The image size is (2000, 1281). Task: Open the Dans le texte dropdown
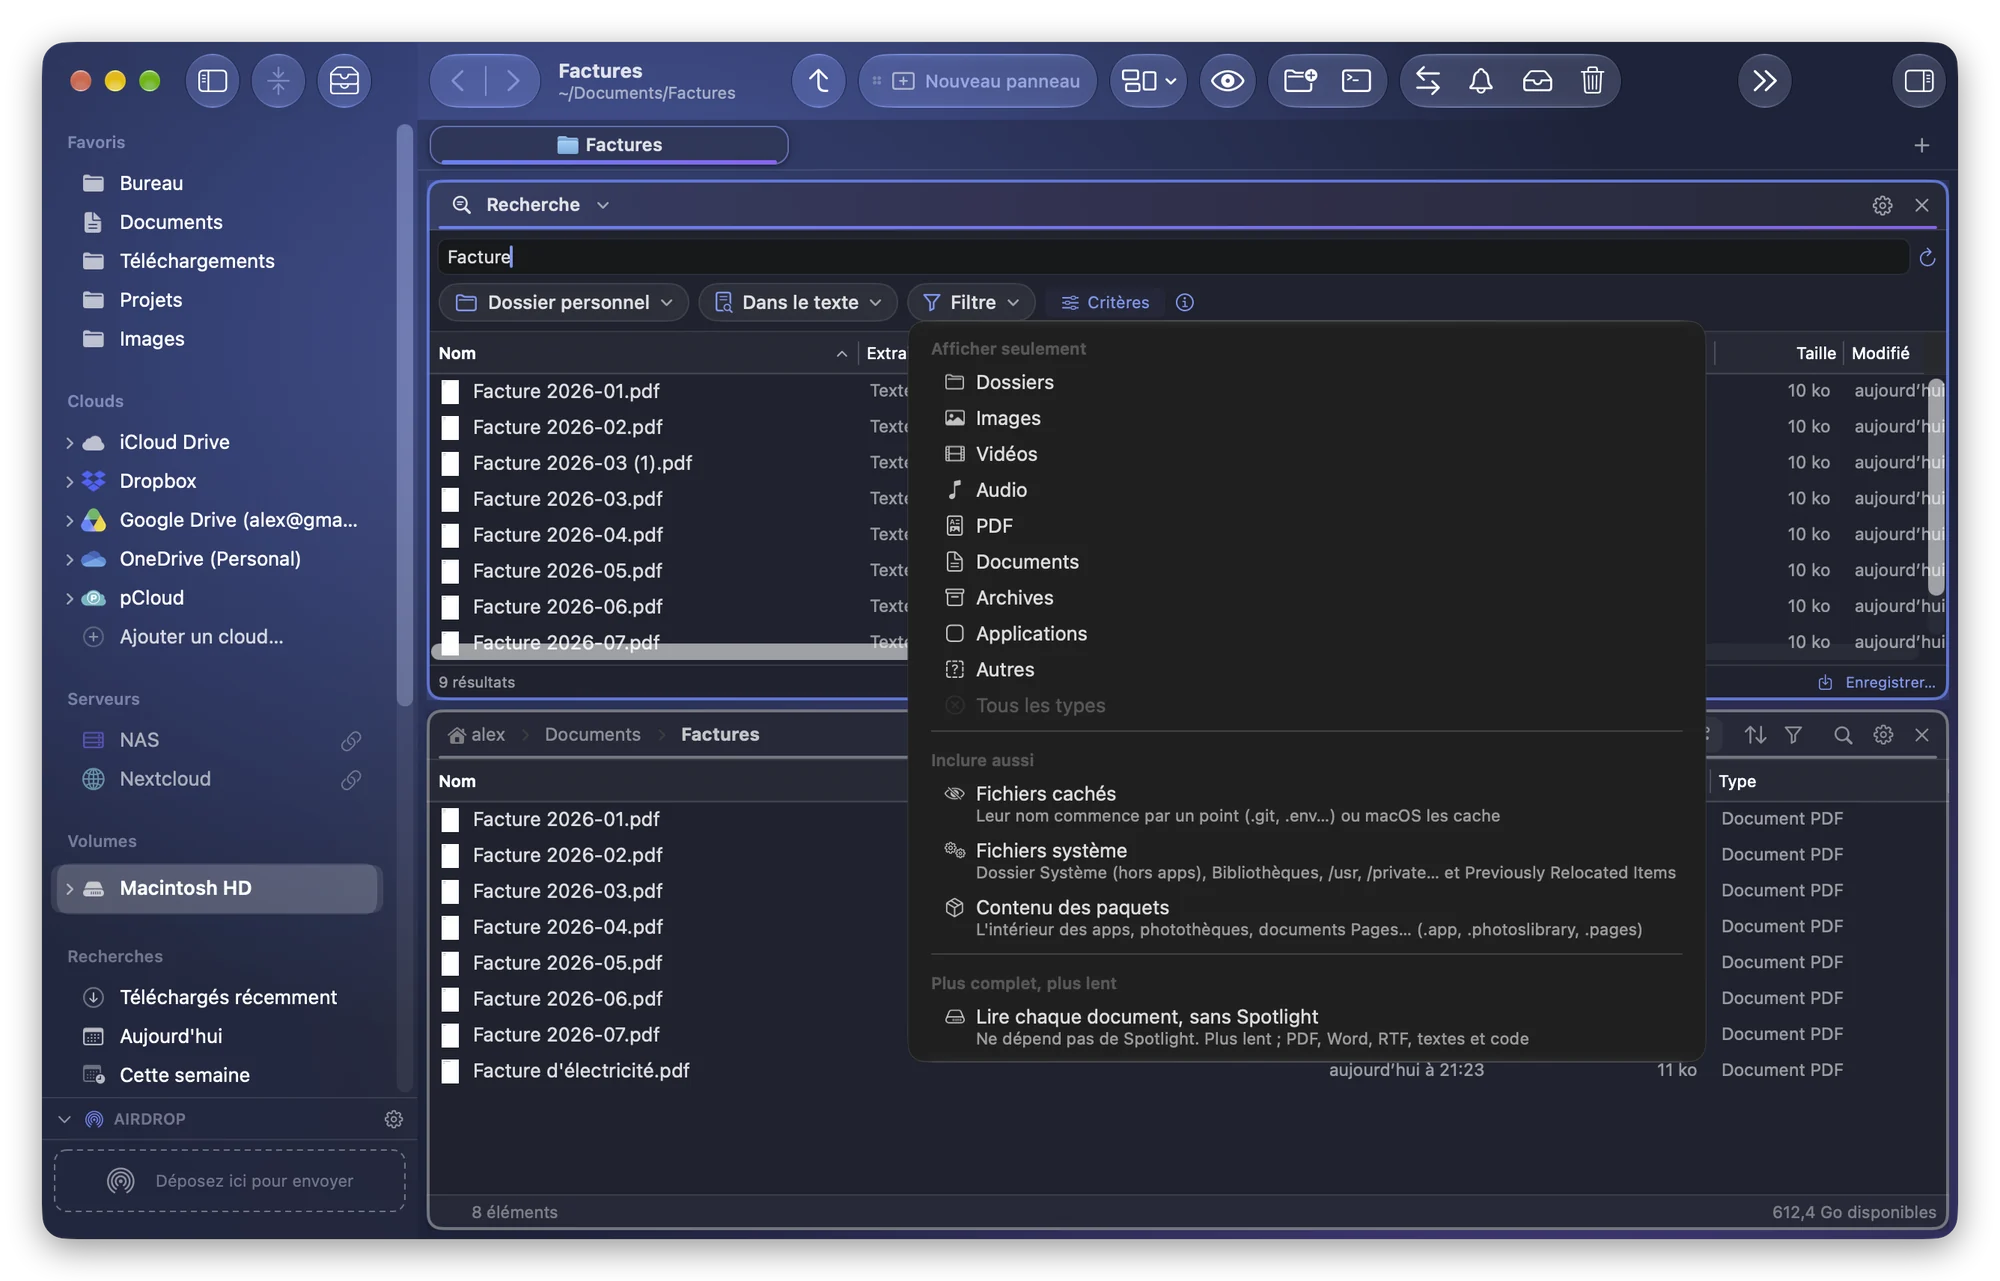tap(797, 302)
